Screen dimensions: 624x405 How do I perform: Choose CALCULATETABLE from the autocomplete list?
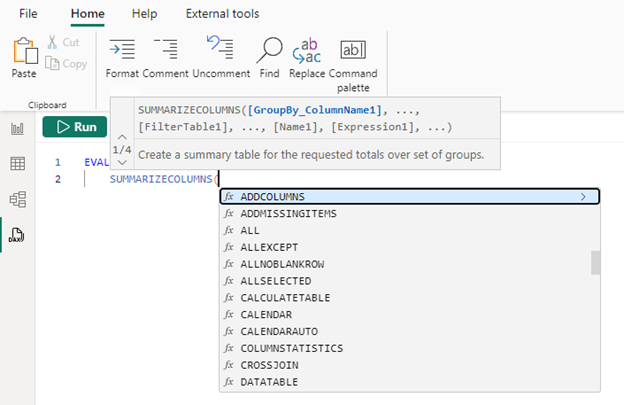[x=285, y=298]
